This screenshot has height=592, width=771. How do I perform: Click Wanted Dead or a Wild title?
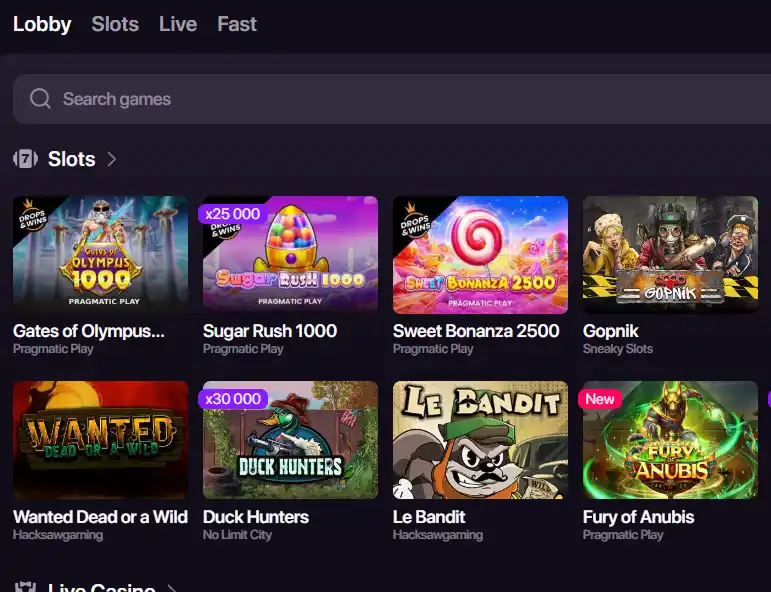click(x=100, y=517)
